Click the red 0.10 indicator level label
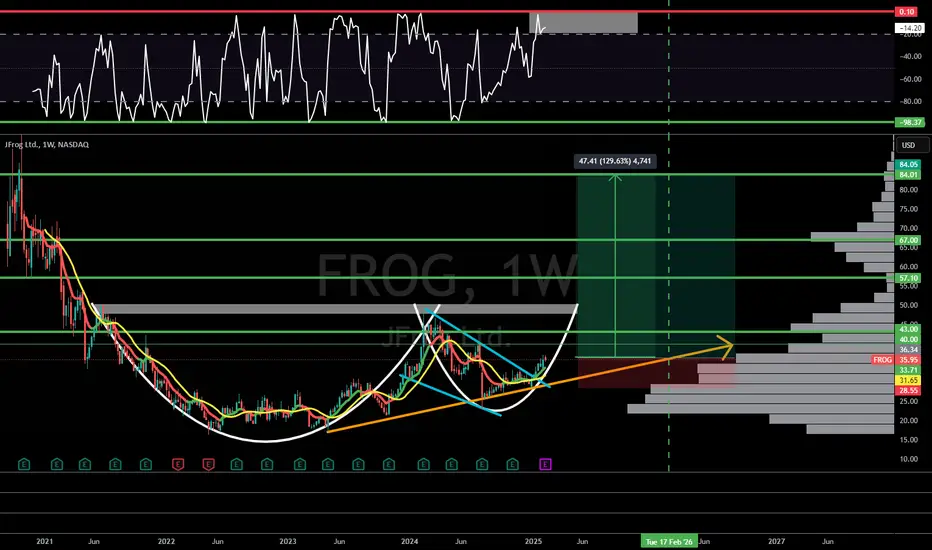932x550 pixels. coord(908,12)
